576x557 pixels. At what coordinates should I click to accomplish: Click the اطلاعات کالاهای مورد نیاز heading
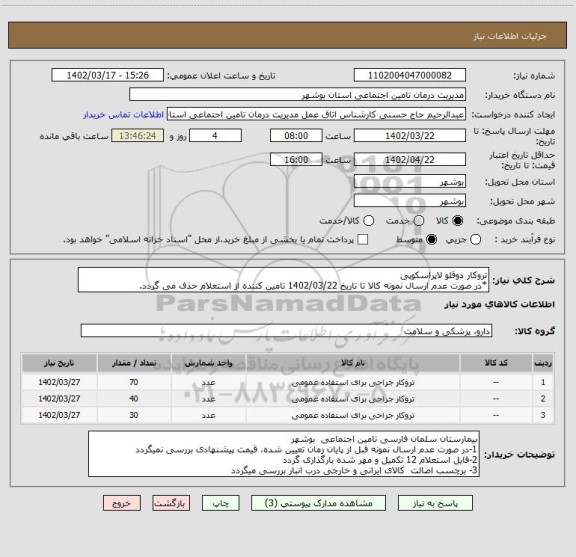500,305
